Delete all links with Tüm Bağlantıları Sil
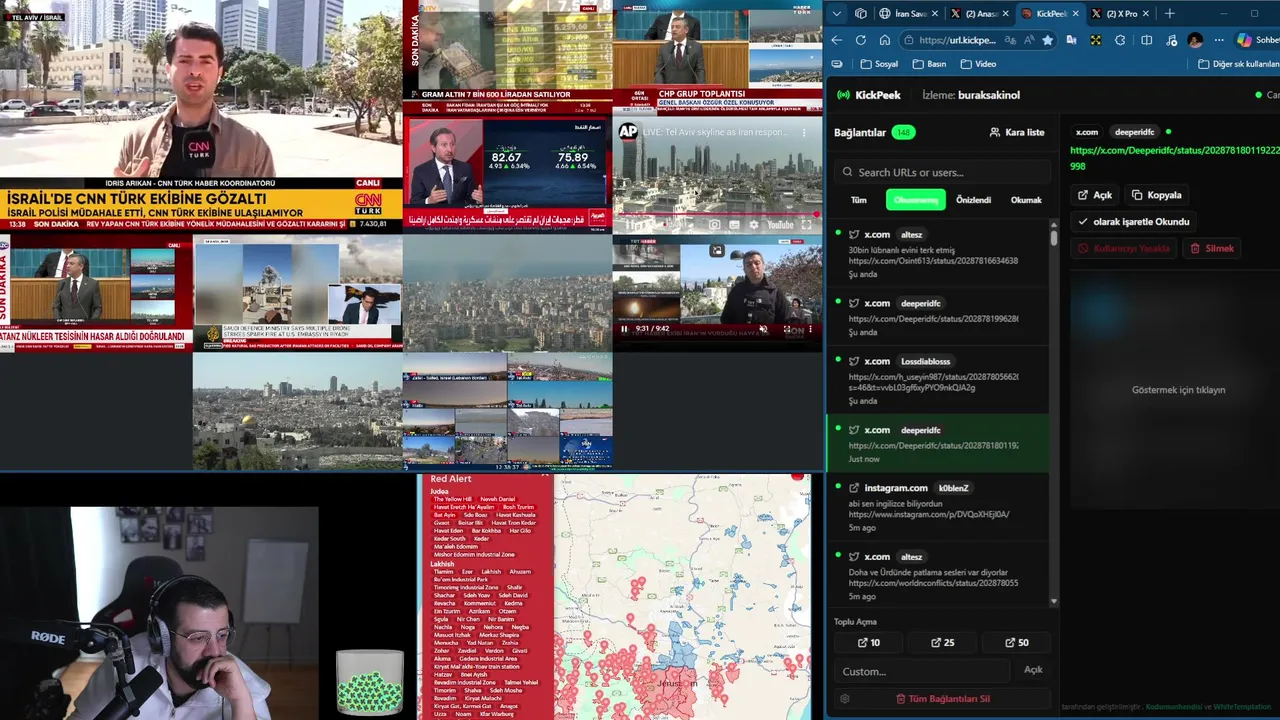 942,699
